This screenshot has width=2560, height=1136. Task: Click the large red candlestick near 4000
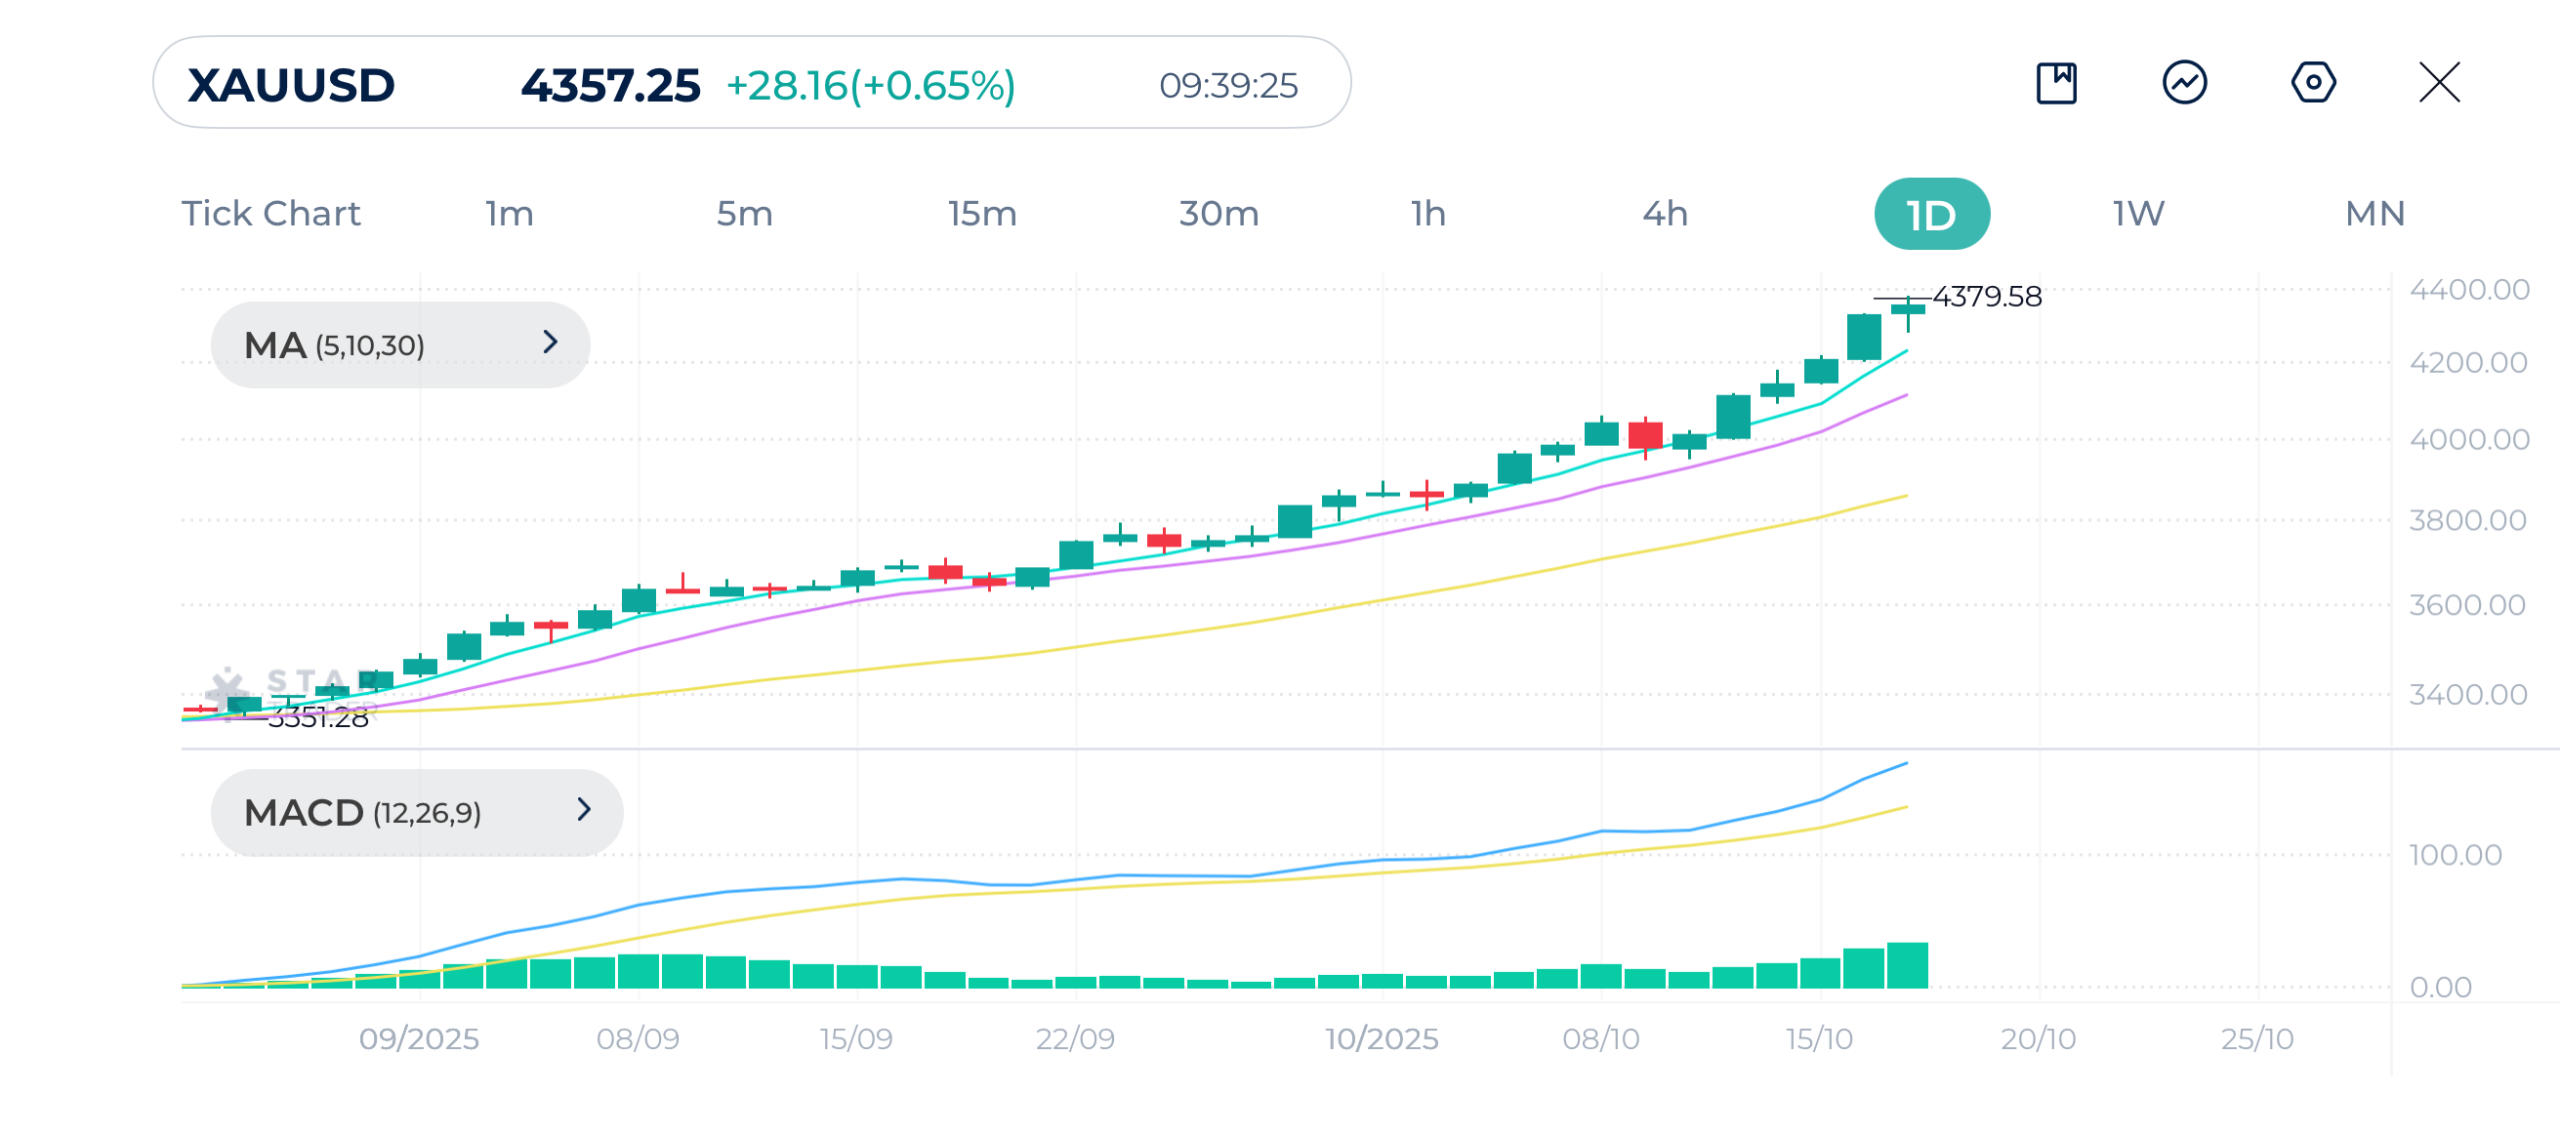point(1645,435)
